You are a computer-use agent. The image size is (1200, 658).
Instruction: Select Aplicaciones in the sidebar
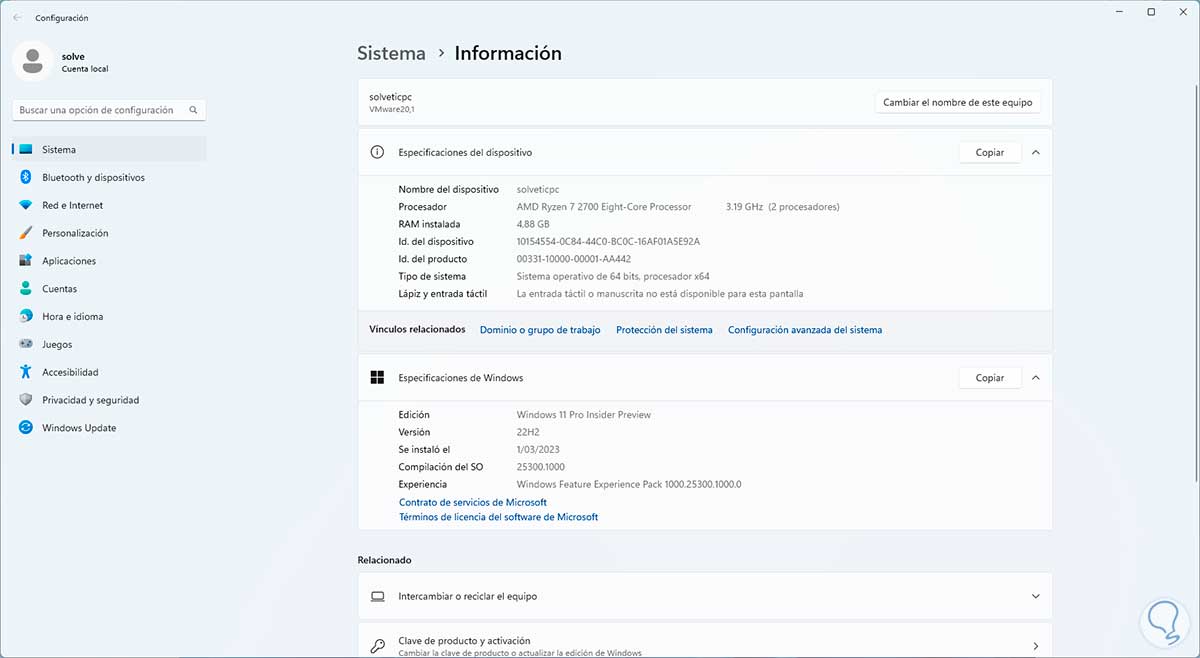point(109,261)
